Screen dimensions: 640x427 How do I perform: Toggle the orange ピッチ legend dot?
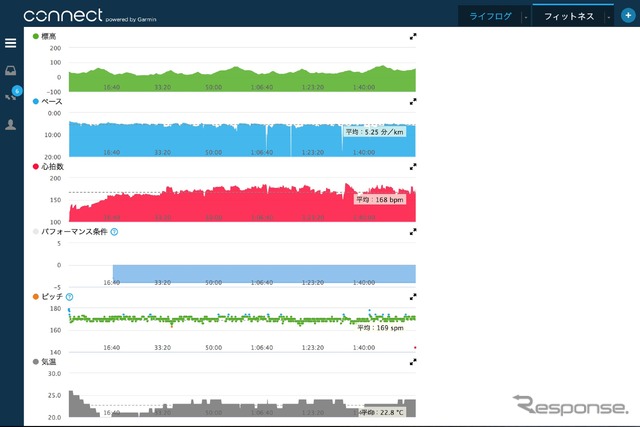36,297
